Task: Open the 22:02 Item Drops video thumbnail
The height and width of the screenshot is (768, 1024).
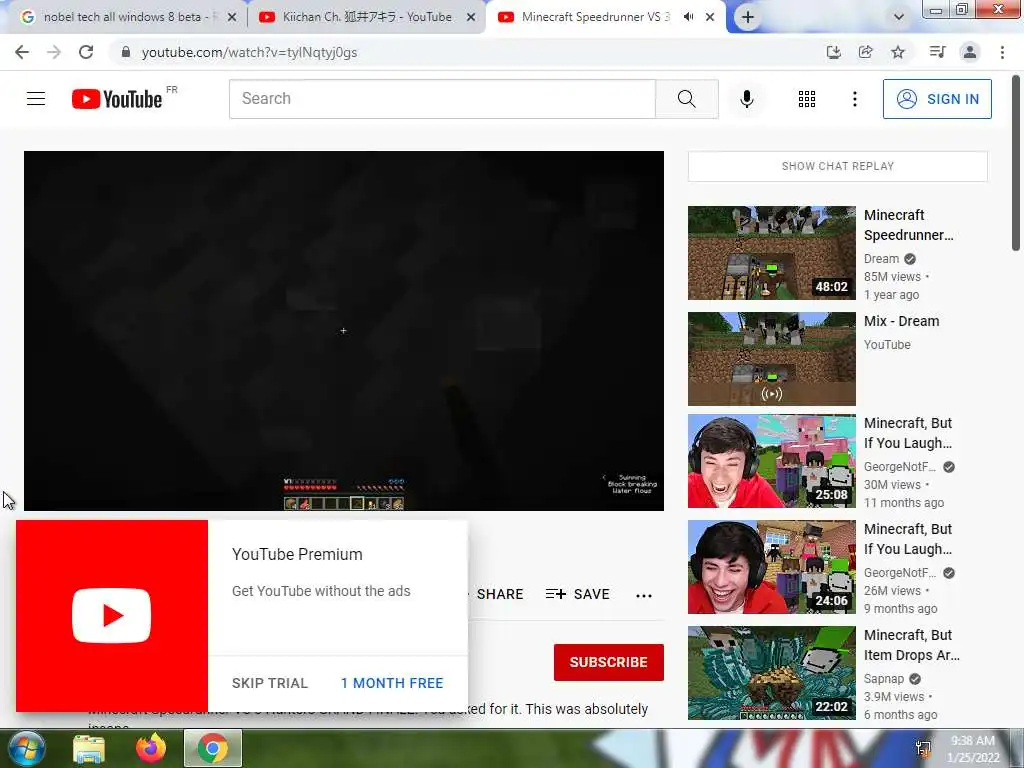Action: point(772,673)
